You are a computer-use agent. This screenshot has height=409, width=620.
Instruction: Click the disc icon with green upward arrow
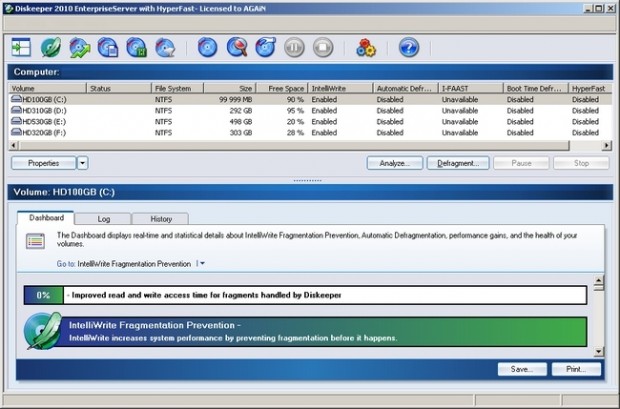(x=79, y=47)
